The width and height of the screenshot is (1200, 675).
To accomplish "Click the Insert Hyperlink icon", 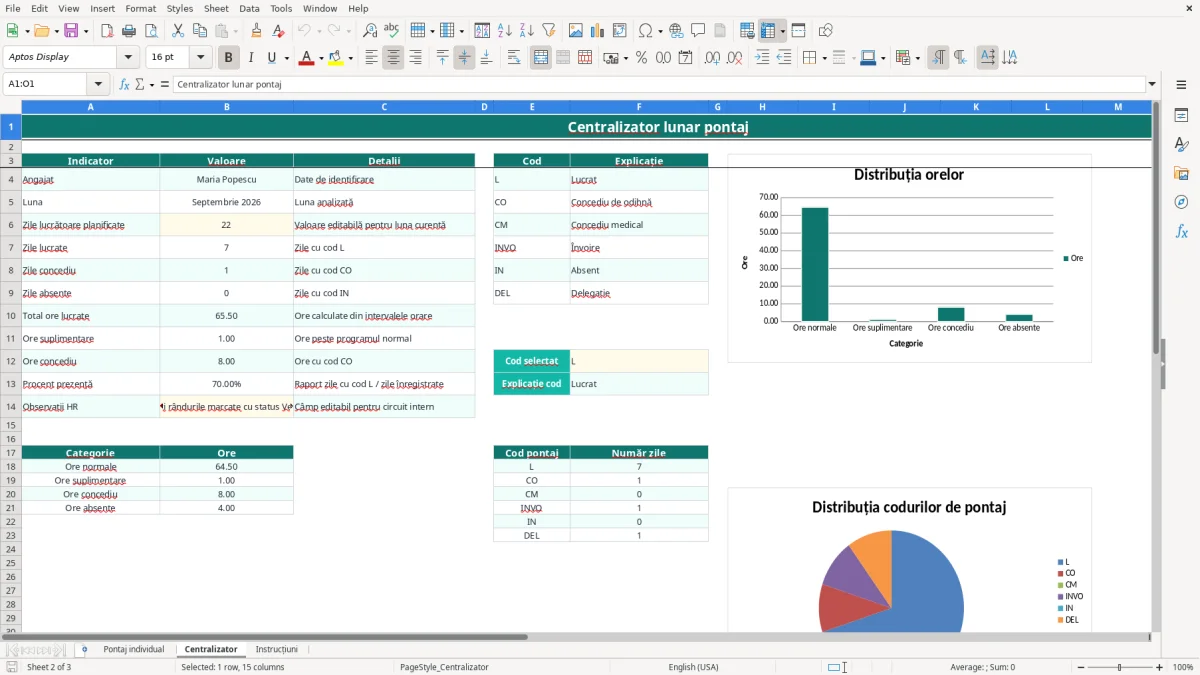I will pyautogui.click(x=676, y=31).
